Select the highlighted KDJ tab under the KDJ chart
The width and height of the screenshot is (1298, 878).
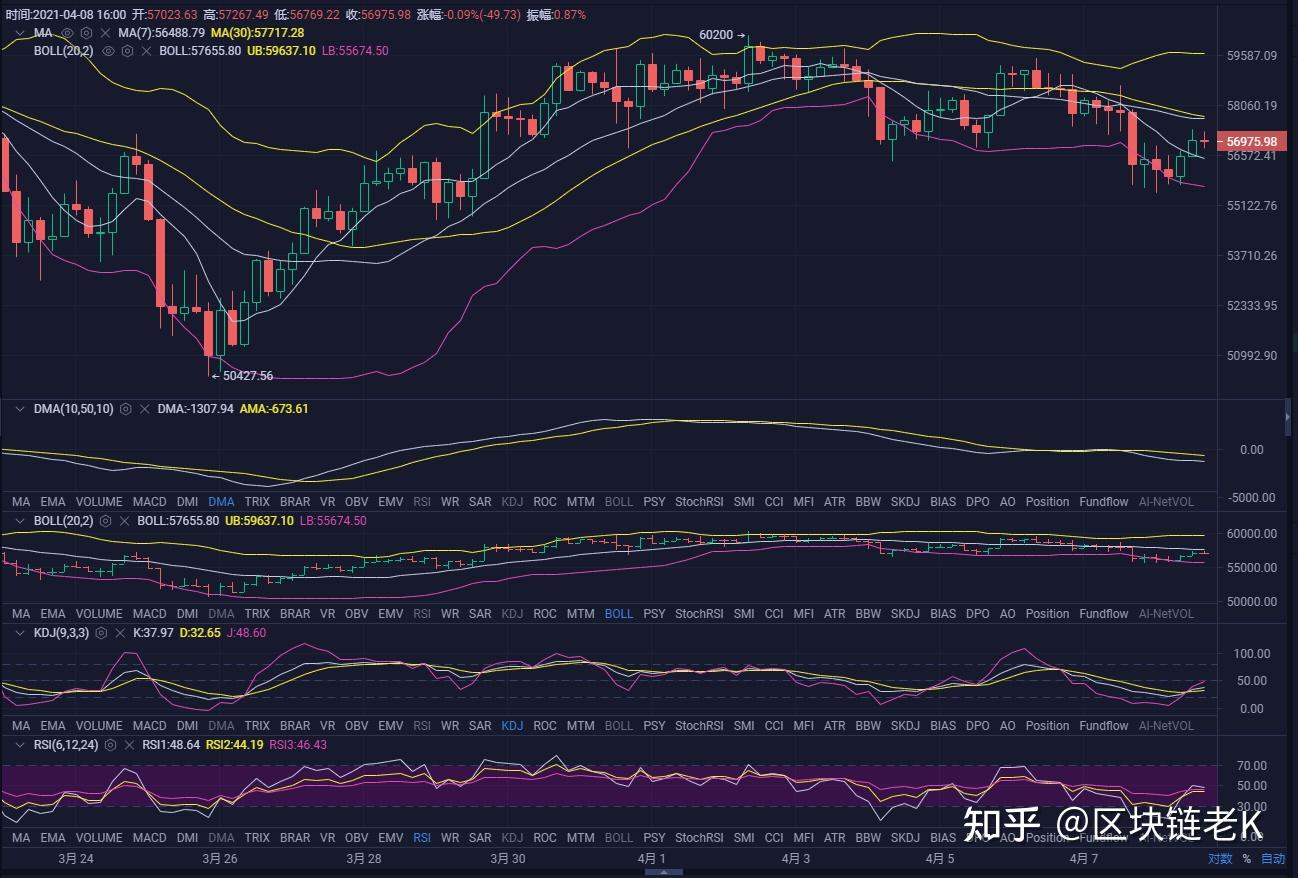tap(512, 726)
